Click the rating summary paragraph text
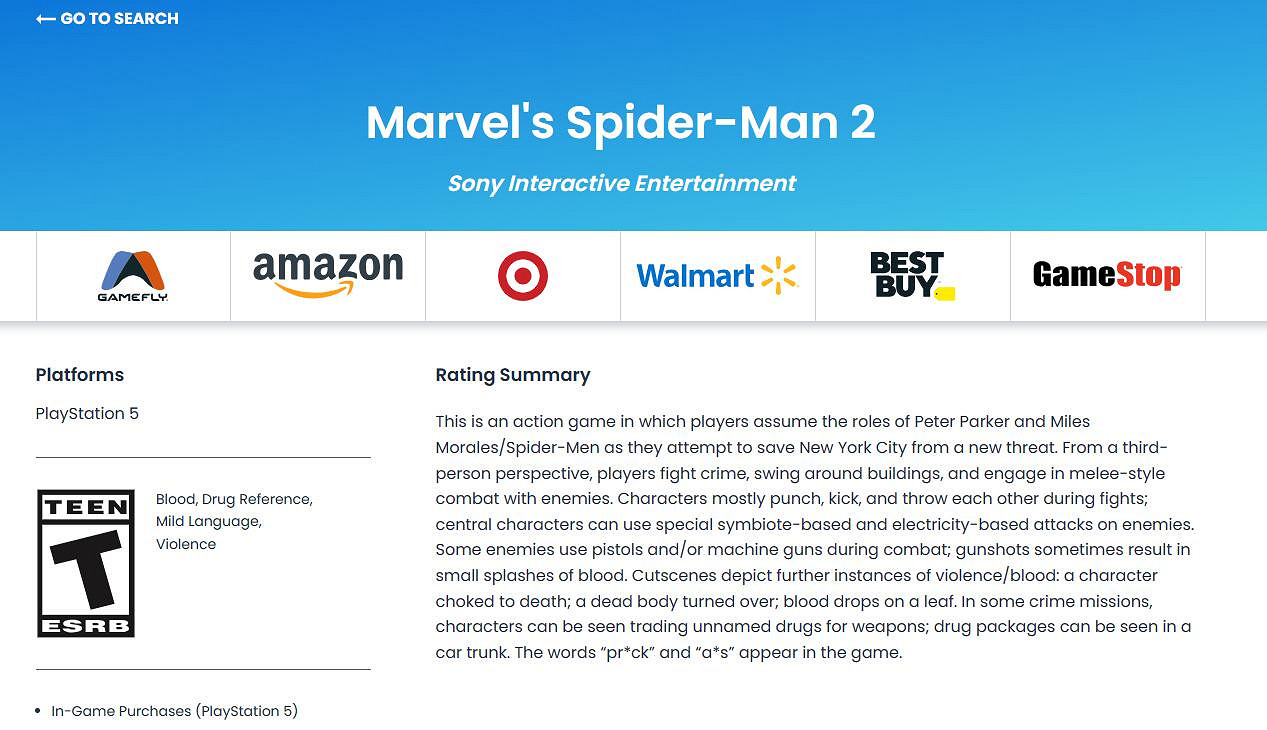The width and height of the screenshot is (1267, 730). pos(814,537)
